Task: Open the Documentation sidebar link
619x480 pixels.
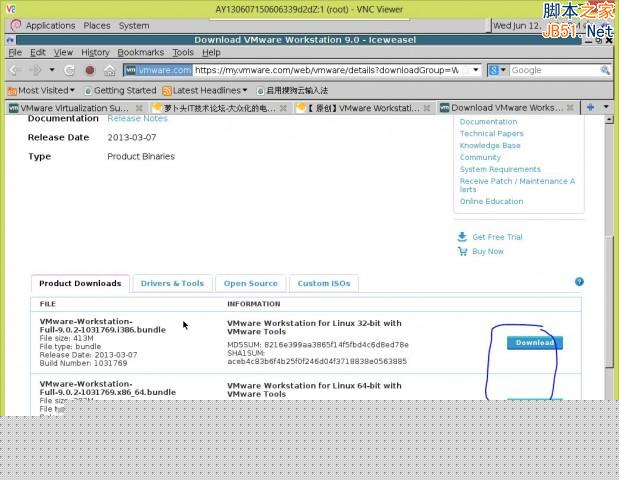Action: pos(488,122)
